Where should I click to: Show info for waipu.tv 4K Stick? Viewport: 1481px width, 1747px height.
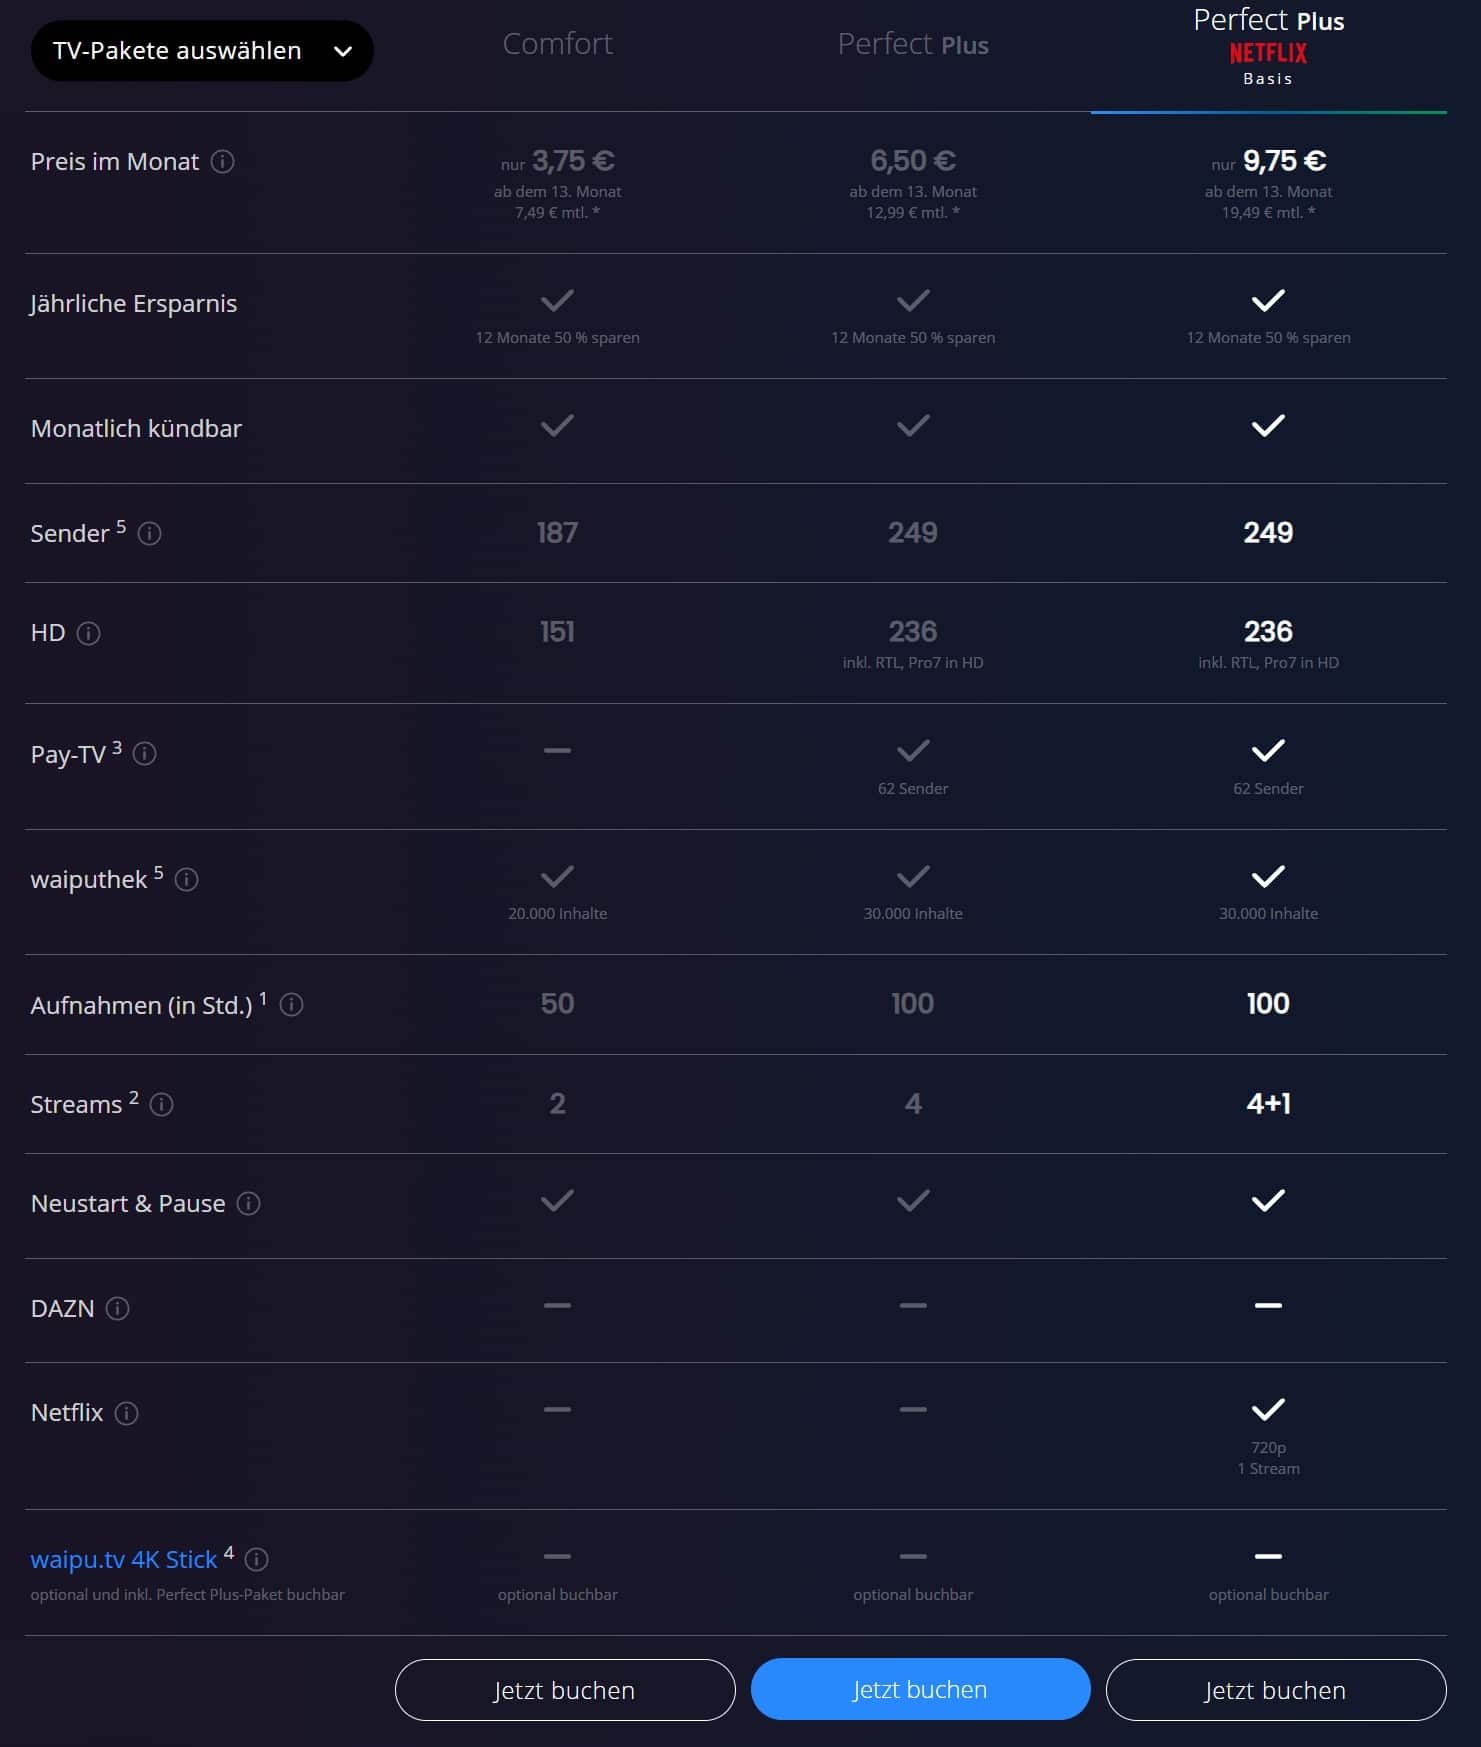click(256, 1559)
